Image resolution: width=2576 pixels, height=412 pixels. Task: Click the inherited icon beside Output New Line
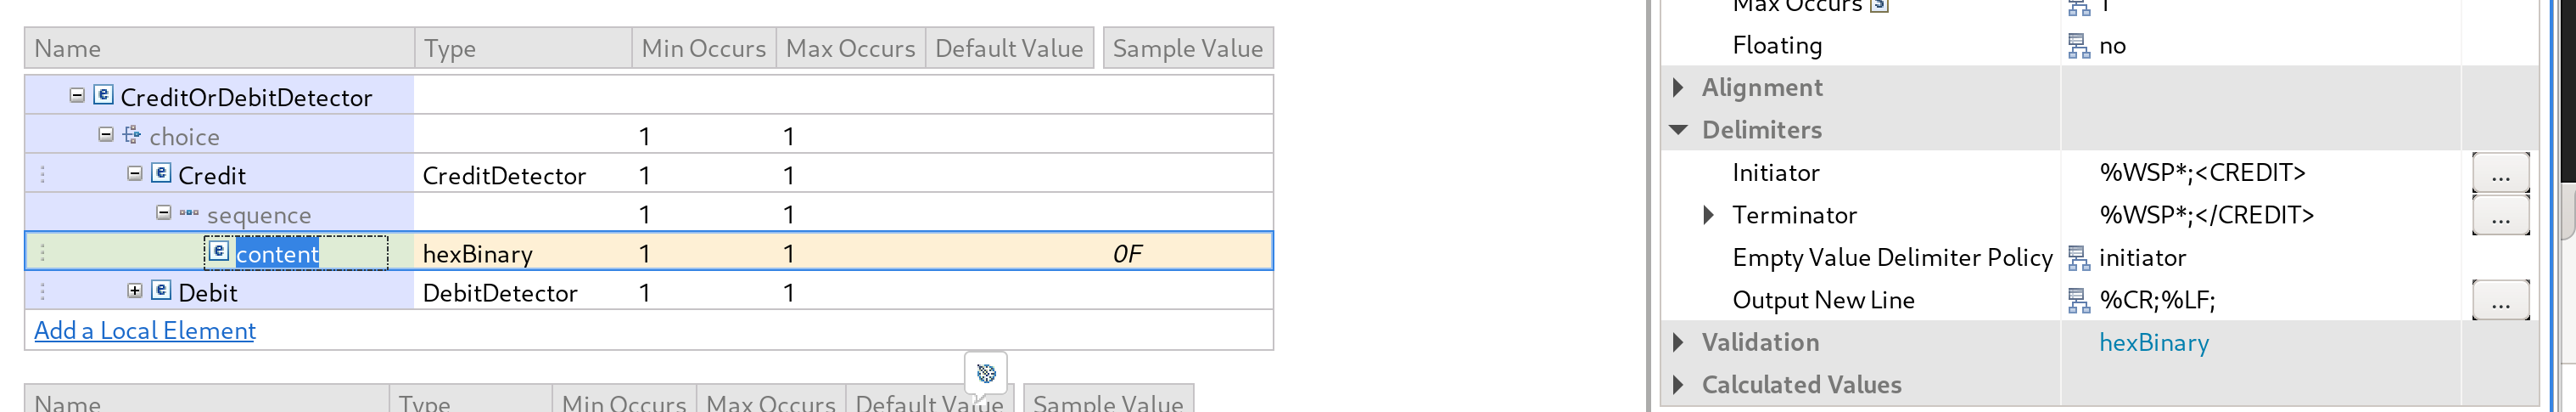[2078, 300]
